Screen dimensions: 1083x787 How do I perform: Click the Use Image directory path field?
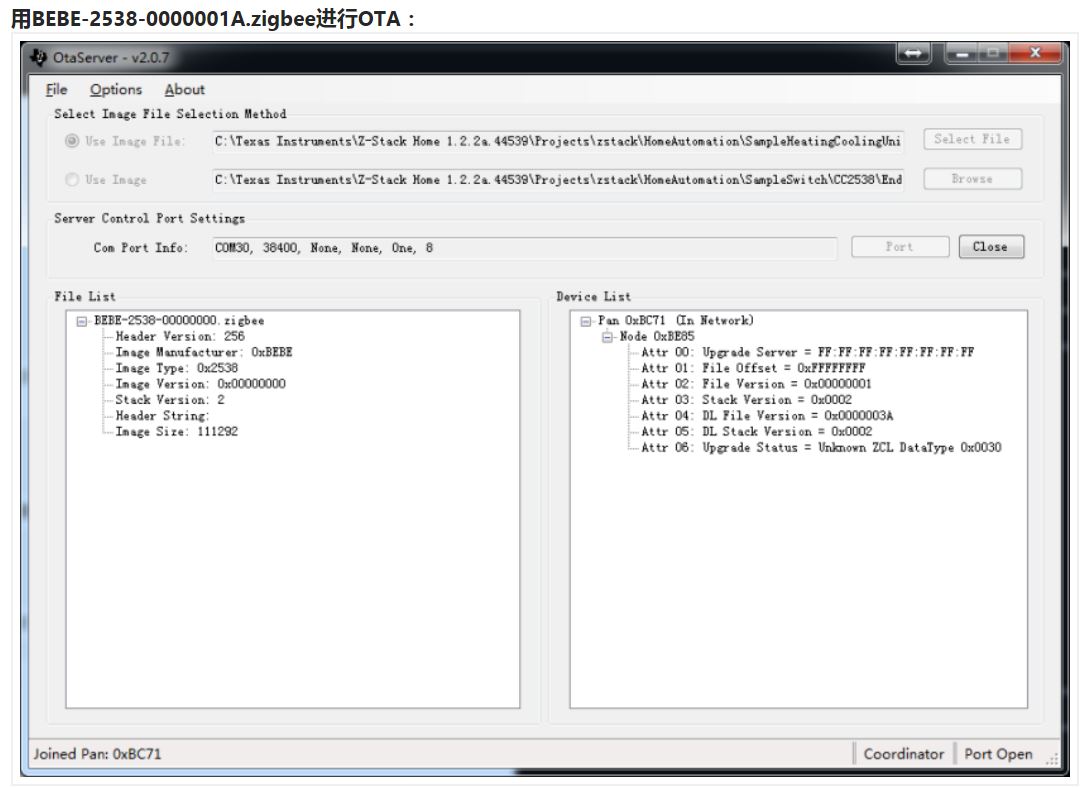point(558,180)
